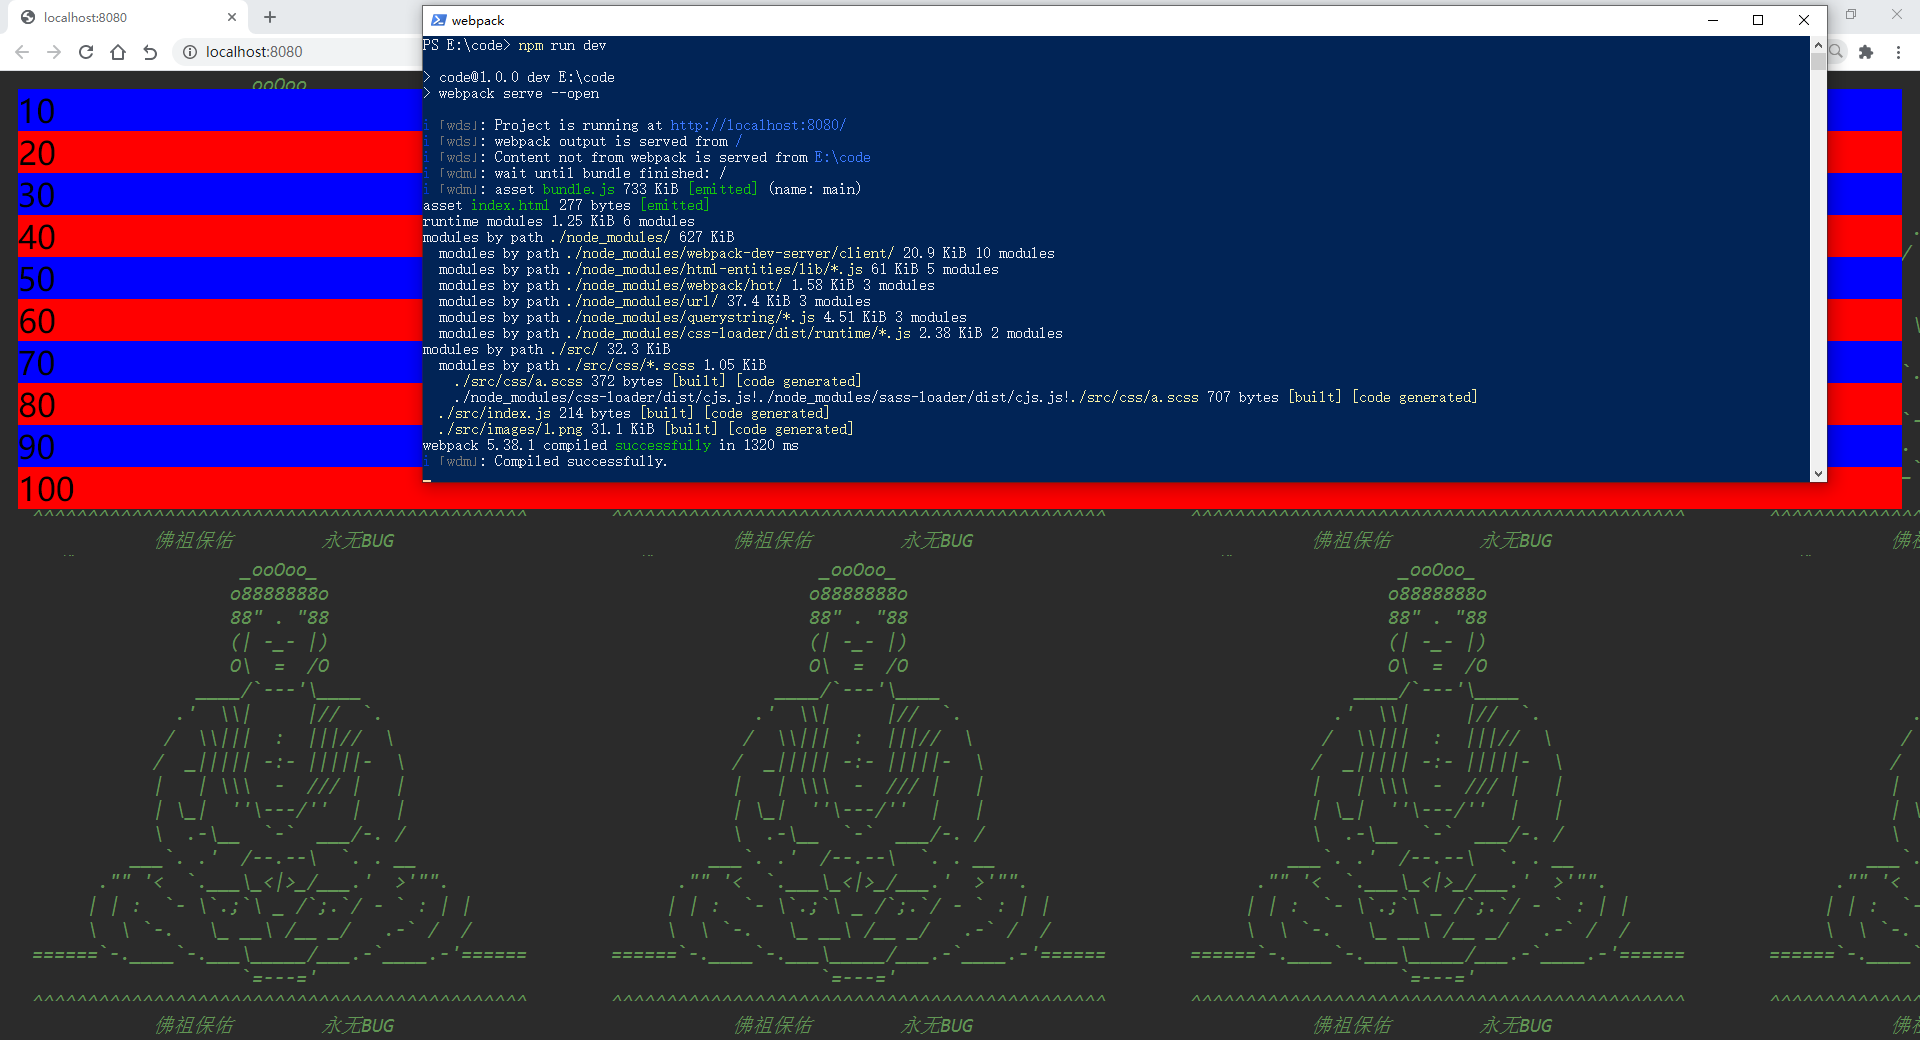Reload the localhost:8080 page
The height and width of the screenshot is (1040, 1920).
86,52
